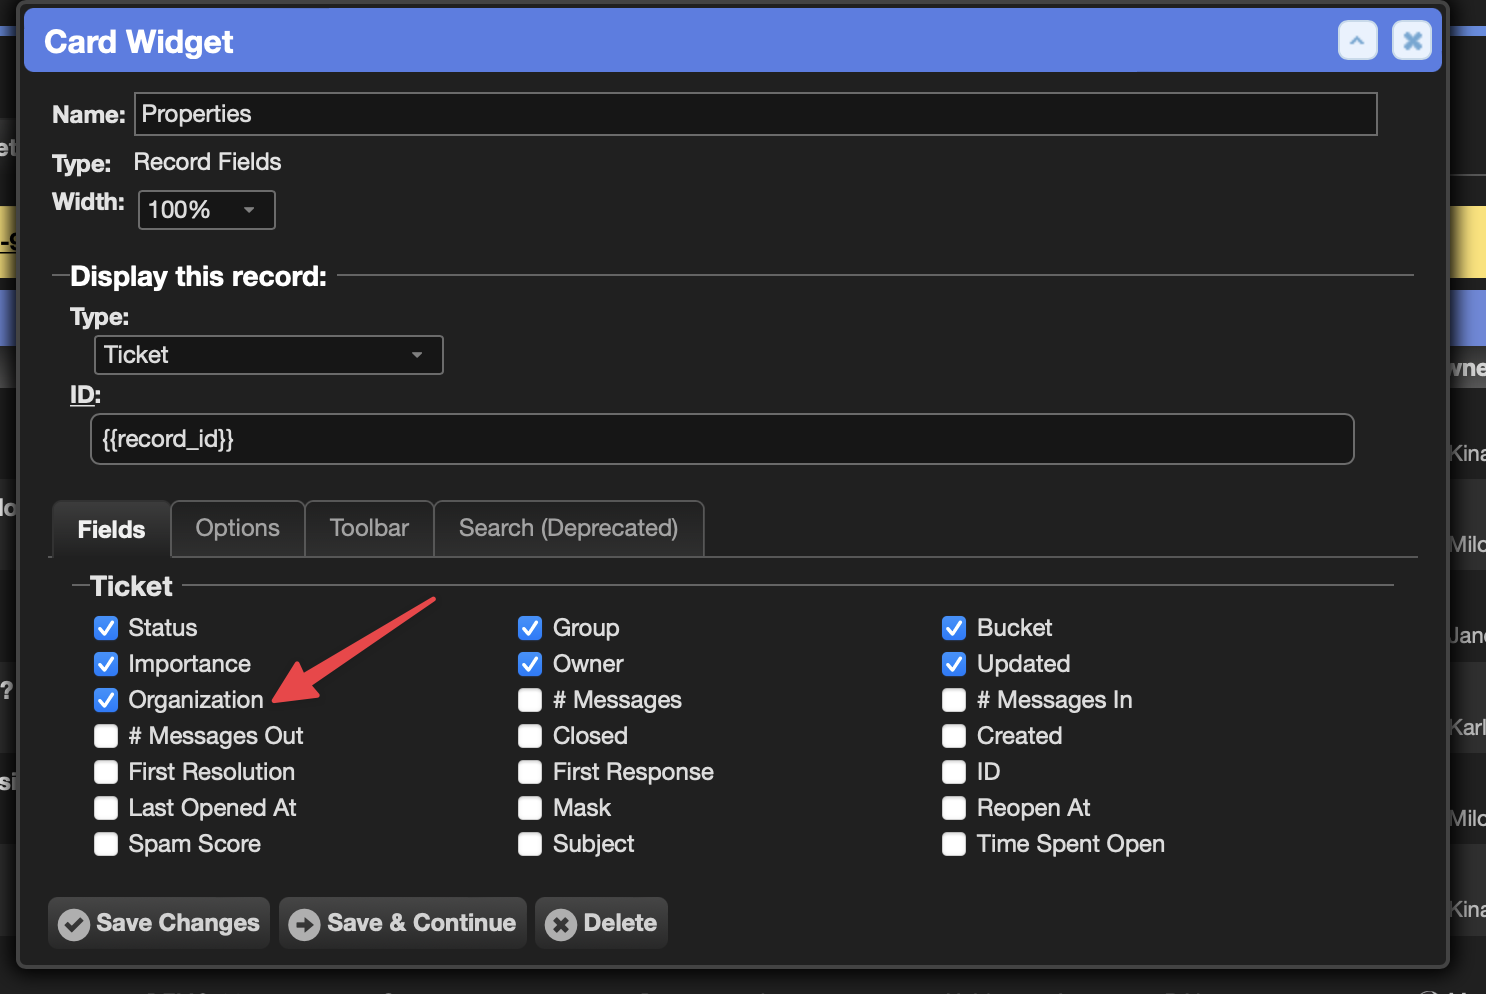Enable the # Messages field

530,700
